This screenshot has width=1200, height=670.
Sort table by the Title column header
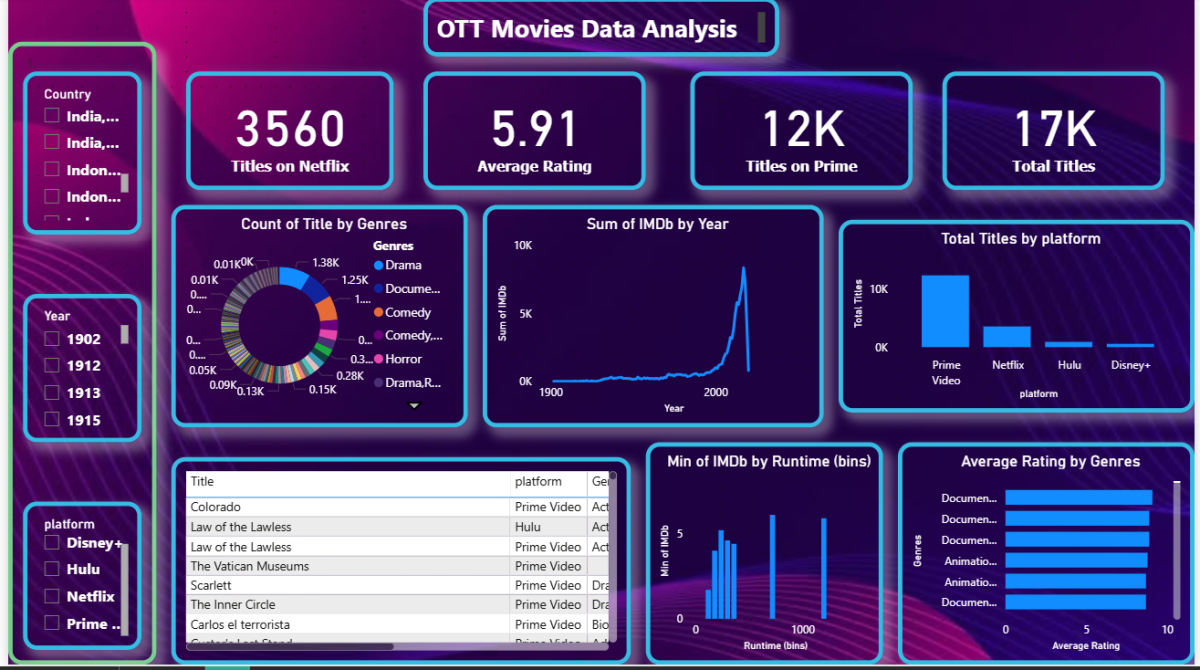point(202,482)
